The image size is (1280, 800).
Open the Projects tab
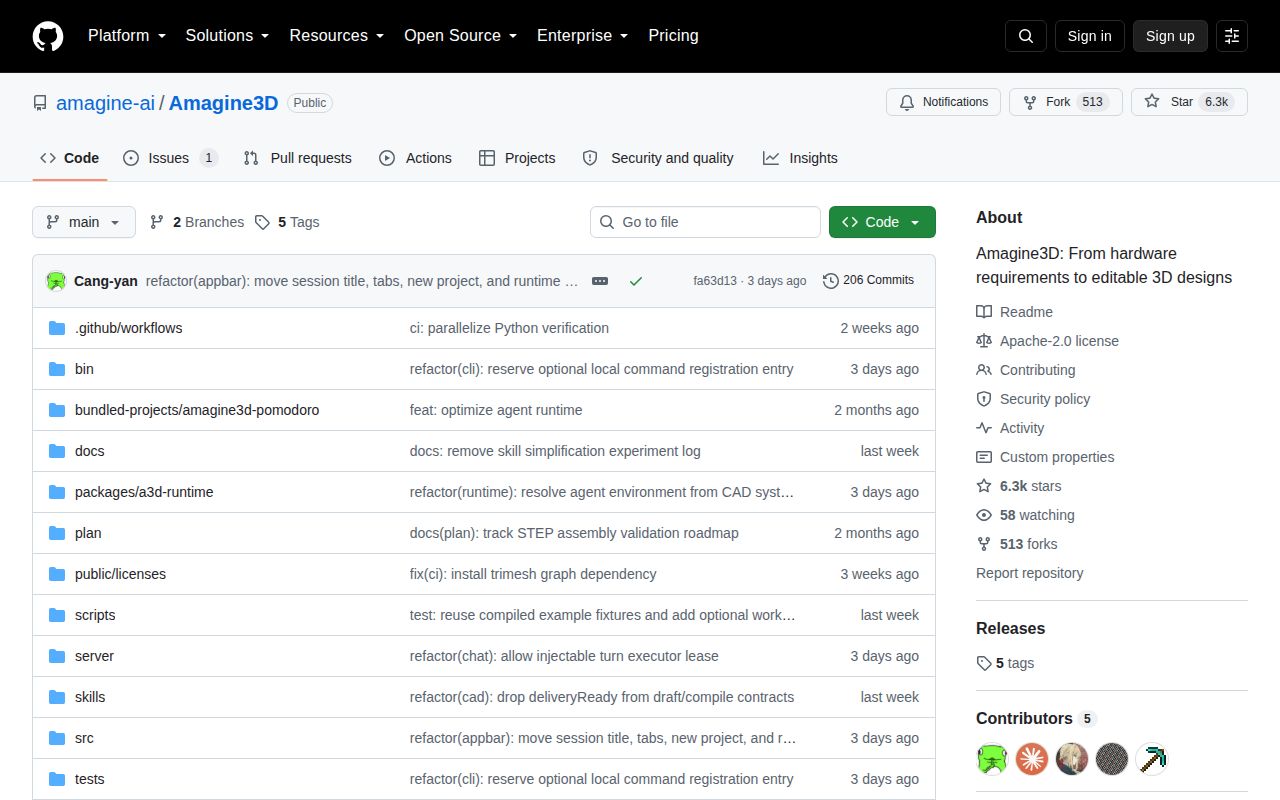point(517,158)
